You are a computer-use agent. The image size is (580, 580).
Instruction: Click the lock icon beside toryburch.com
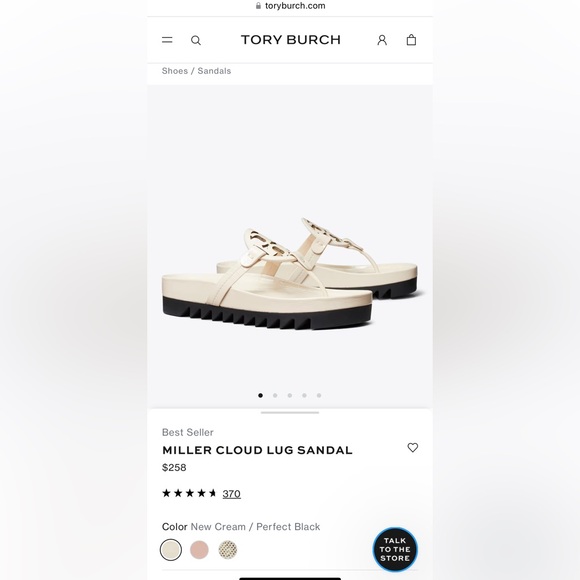[258, 6]
